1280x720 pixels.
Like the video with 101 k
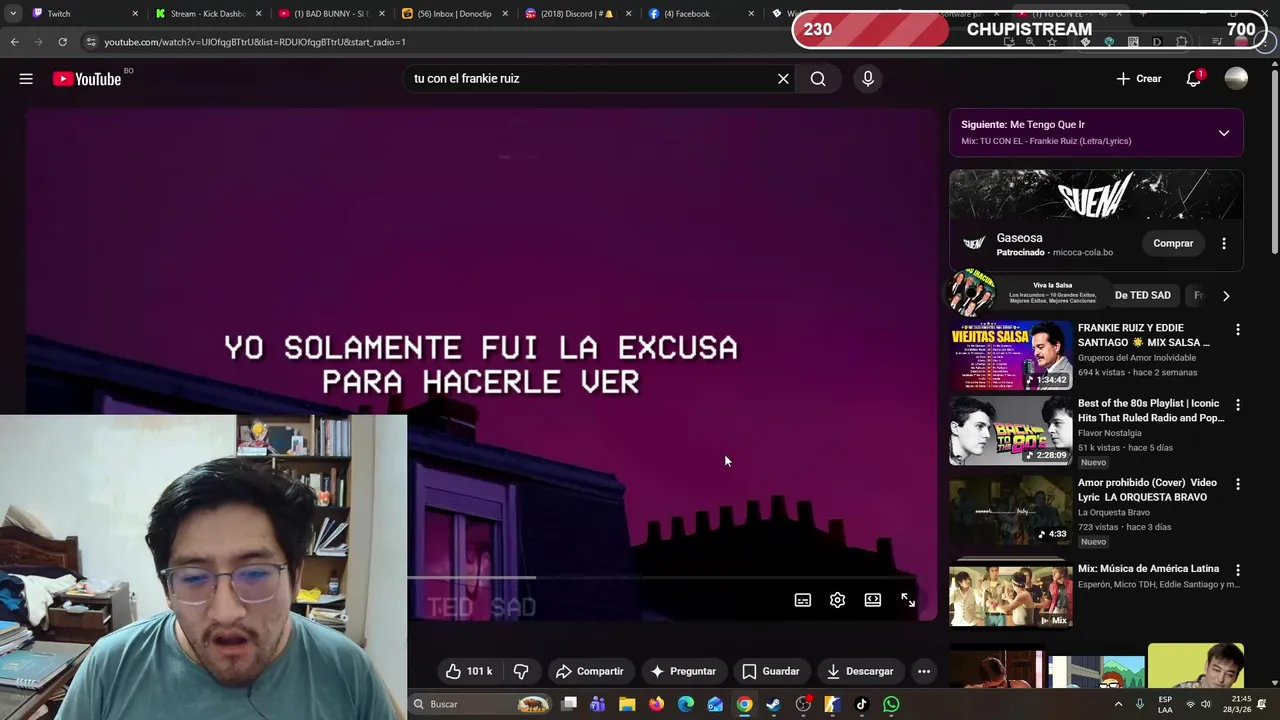[x=468, y=671]
